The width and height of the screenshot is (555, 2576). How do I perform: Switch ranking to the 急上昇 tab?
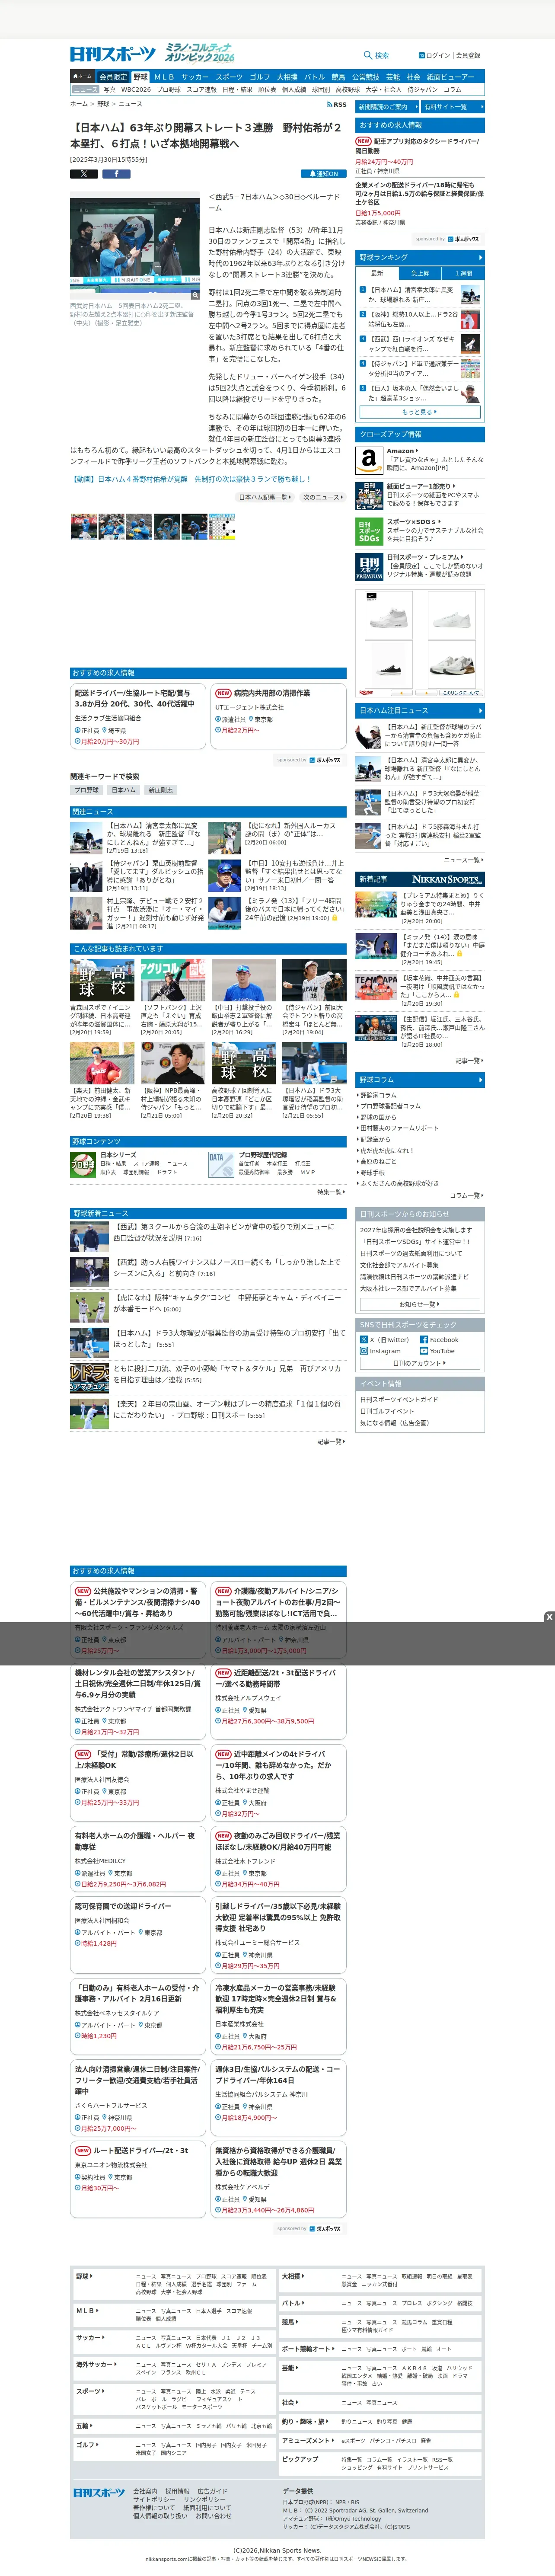click(x=420, y=273)
